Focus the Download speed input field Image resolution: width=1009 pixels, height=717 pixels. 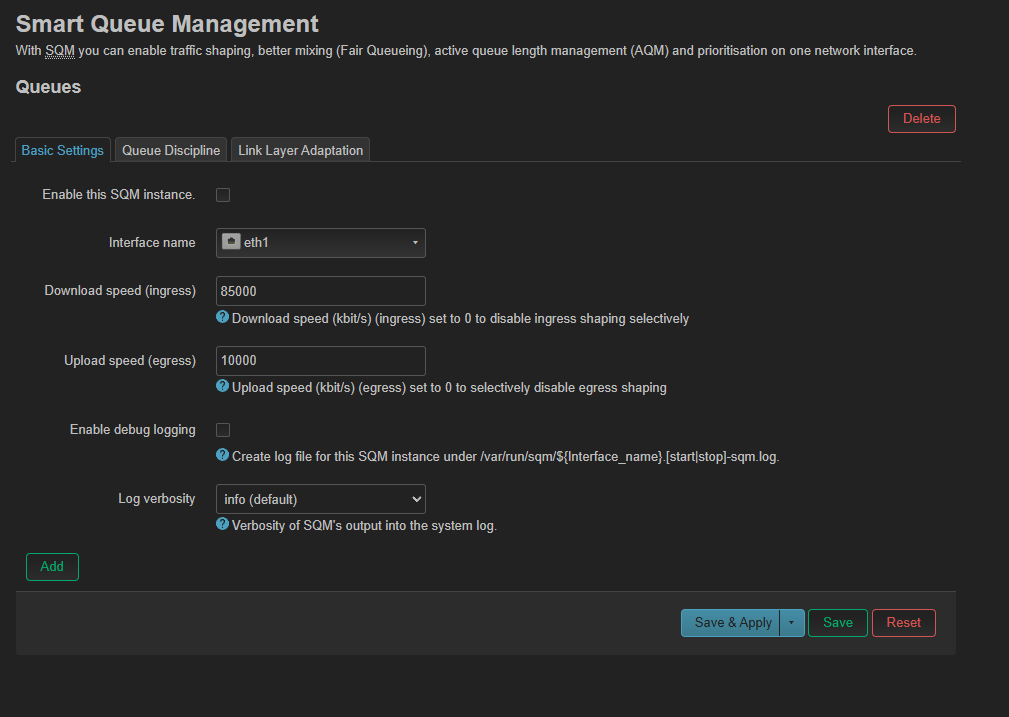pos(321,291)
